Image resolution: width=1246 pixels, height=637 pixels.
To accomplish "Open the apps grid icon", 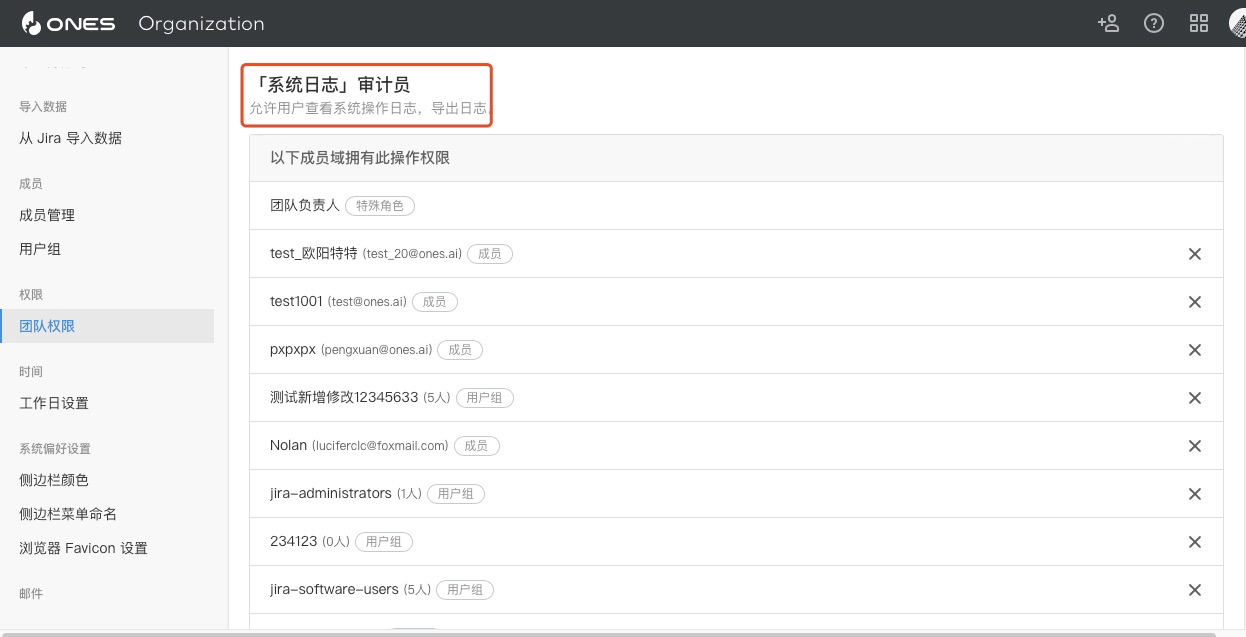I will [1199, 23].
